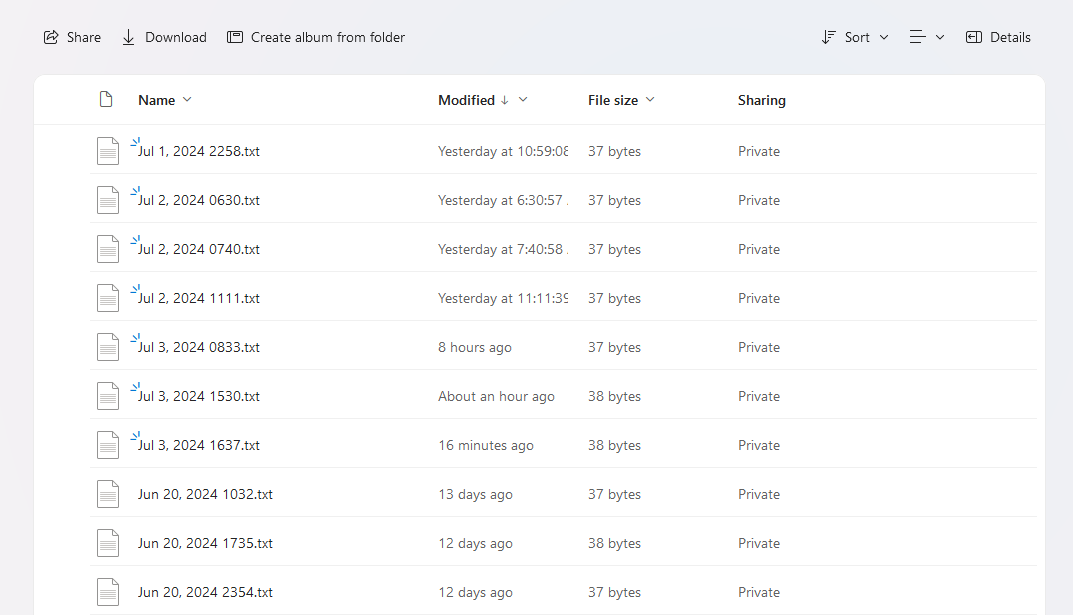Click 38 bytes size of Jun 20 1735.txt
The image size is (1073, 615).
pyautogui.click(x=615, y=543)
